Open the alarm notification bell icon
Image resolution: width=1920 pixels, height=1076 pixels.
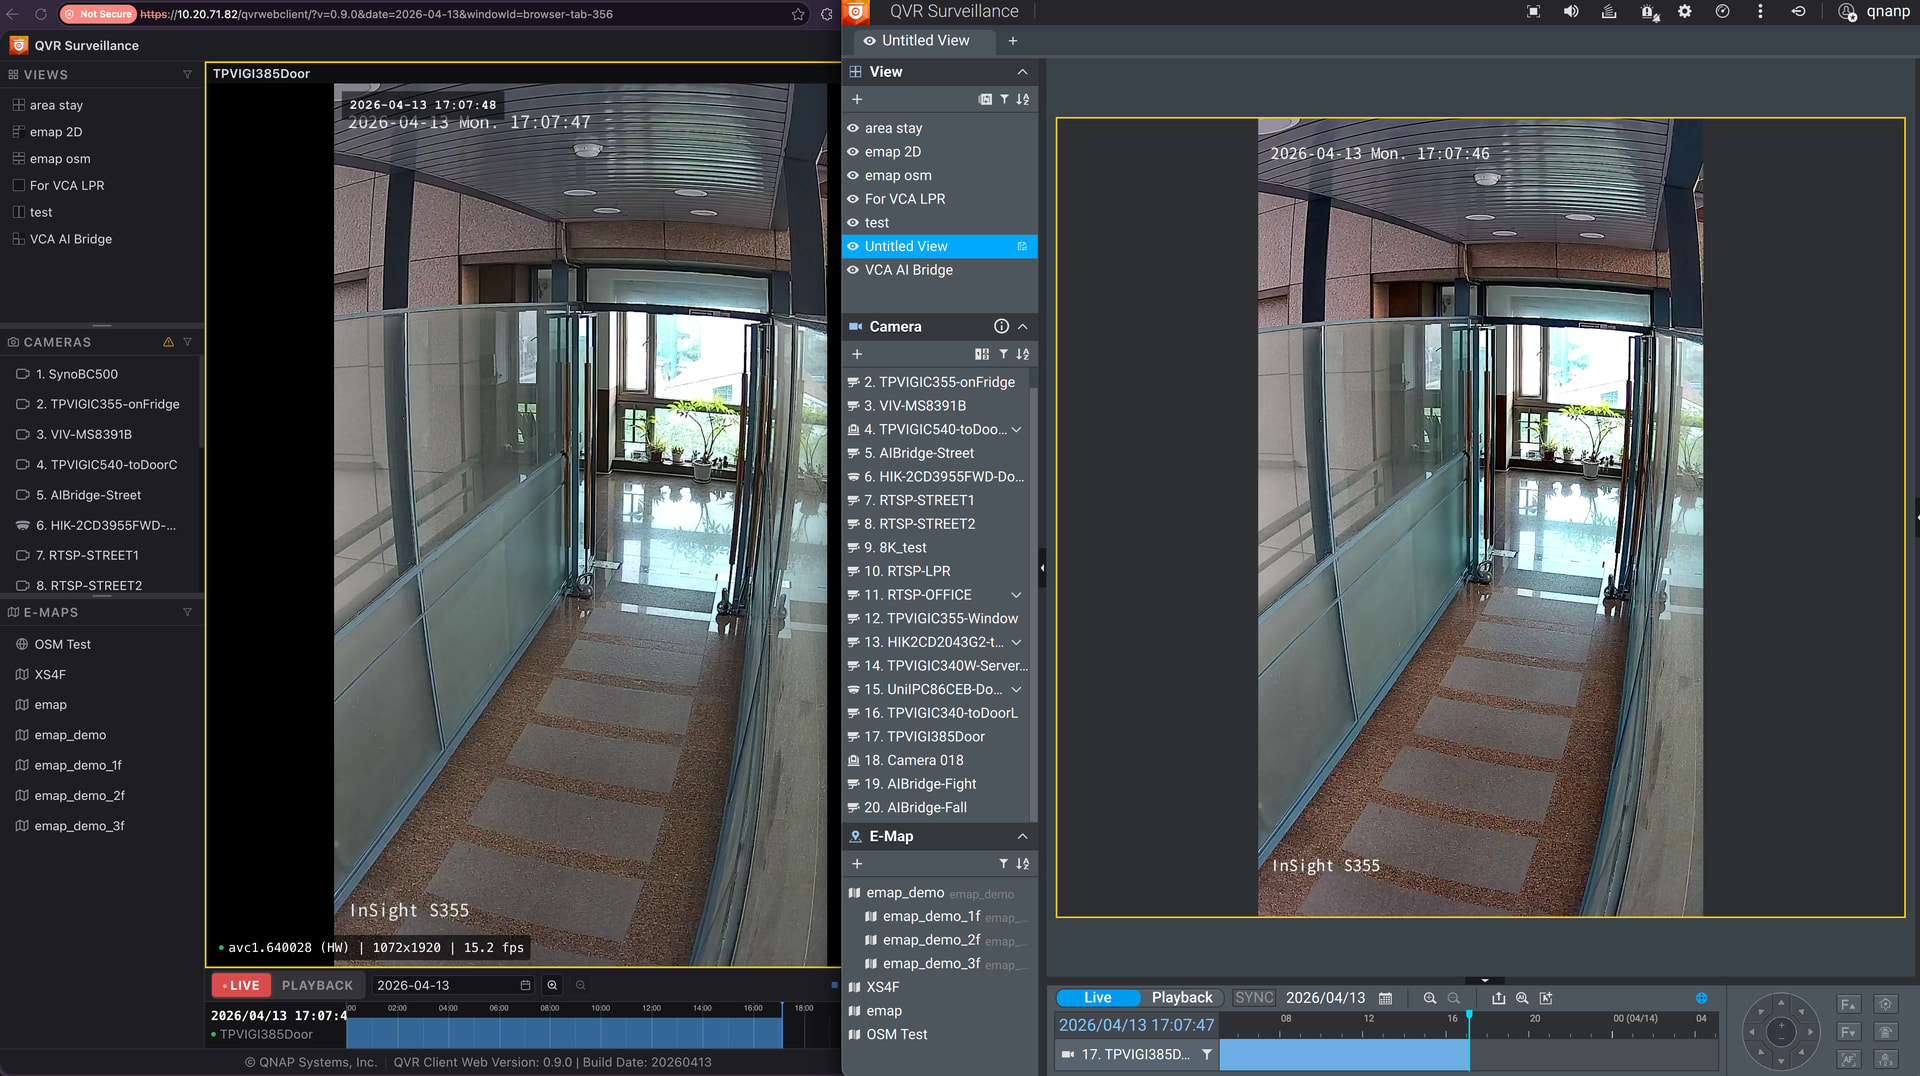[1647, 12]
